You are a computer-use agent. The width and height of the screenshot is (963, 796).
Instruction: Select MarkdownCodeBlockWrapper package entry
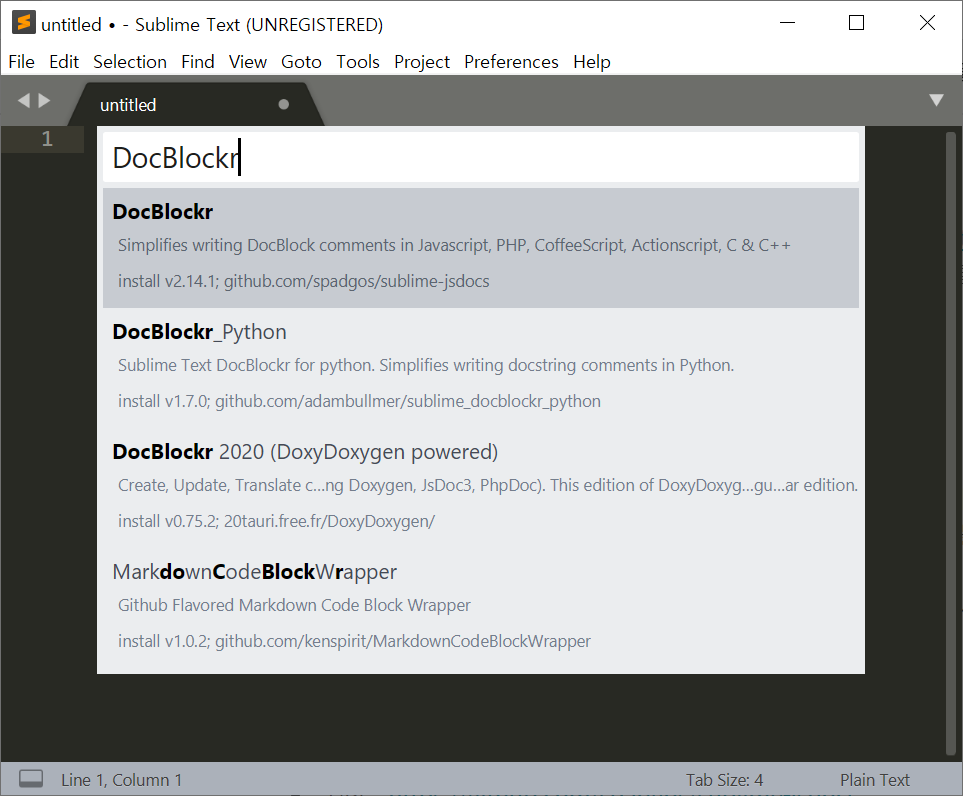pyautogui.click(x=480, y=607)
